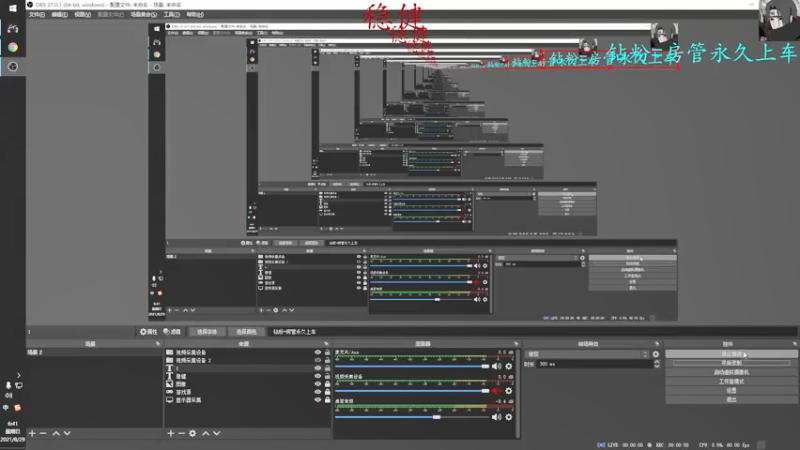Open source Filters (滤镜) button
Viewport: 800px width, 450px height.
(172, 332)
